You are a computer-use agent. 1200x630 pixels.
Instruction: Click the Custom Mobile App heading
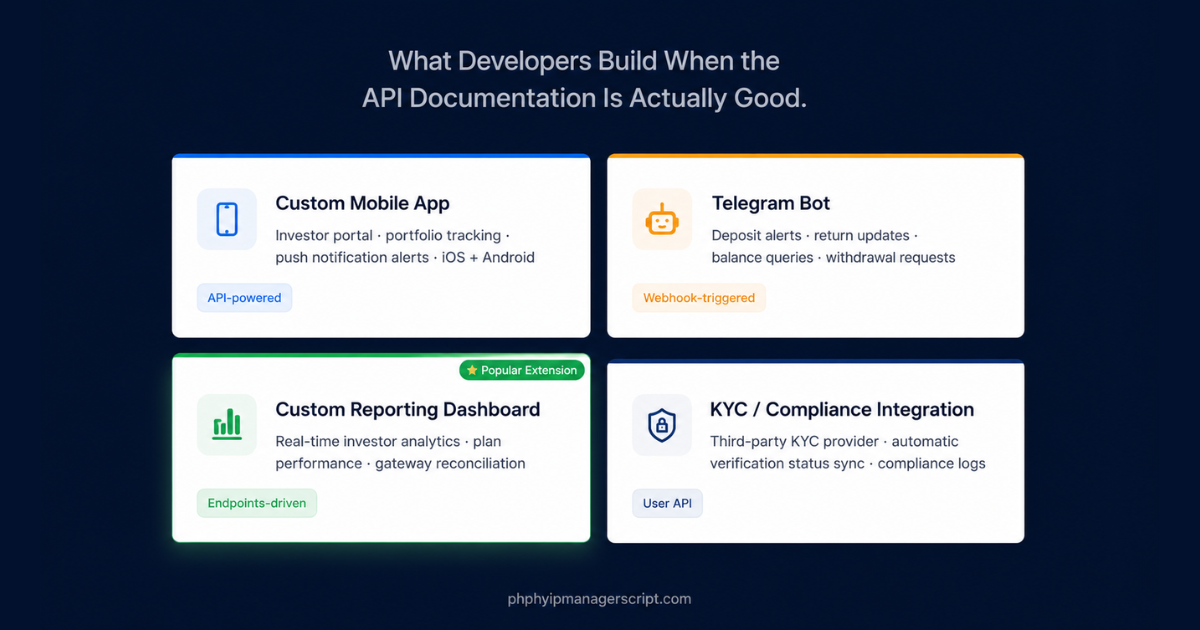[x=363, y=203]
